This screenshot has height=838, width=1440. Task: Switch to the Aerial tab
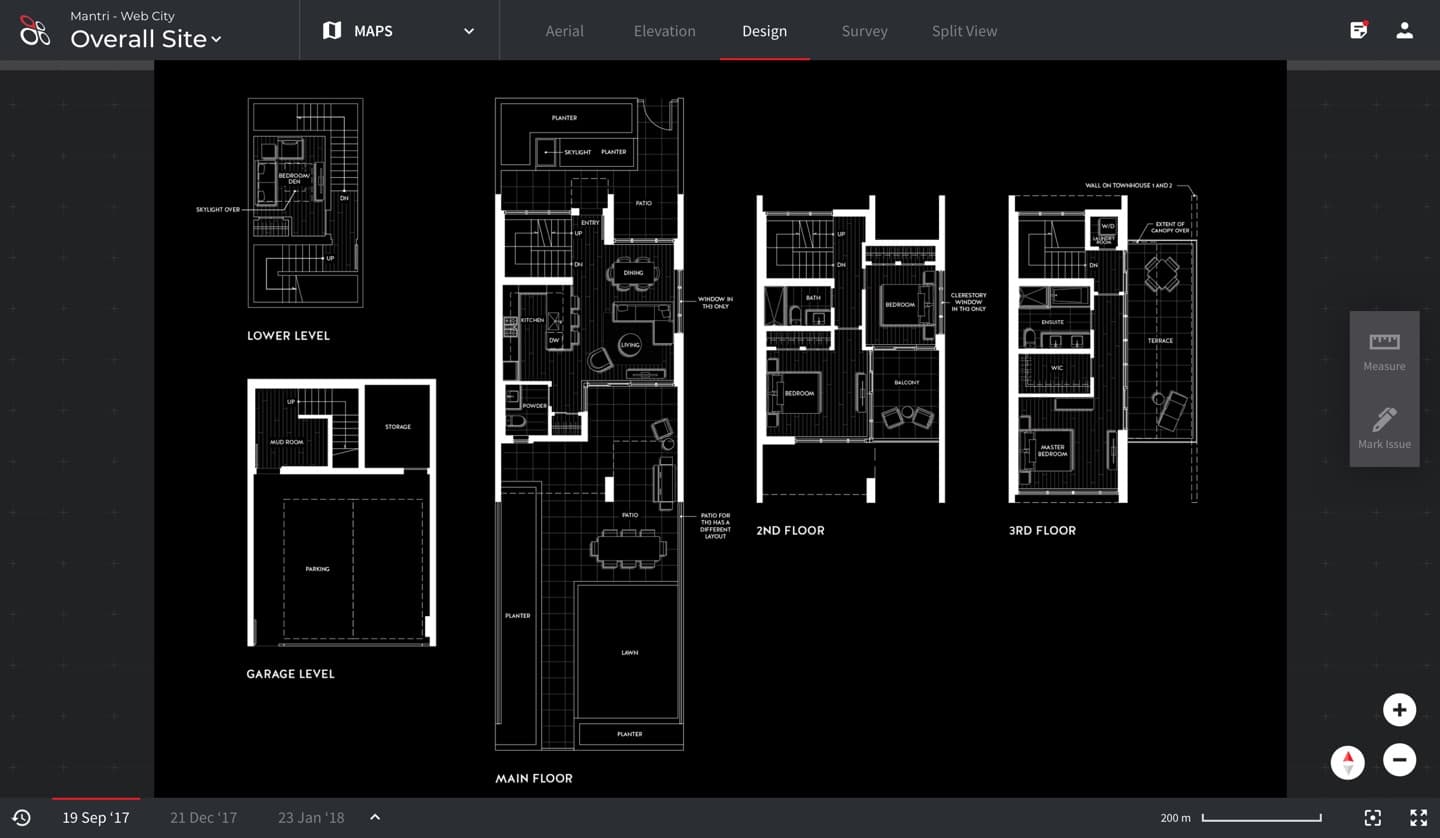tap(565, 31)
